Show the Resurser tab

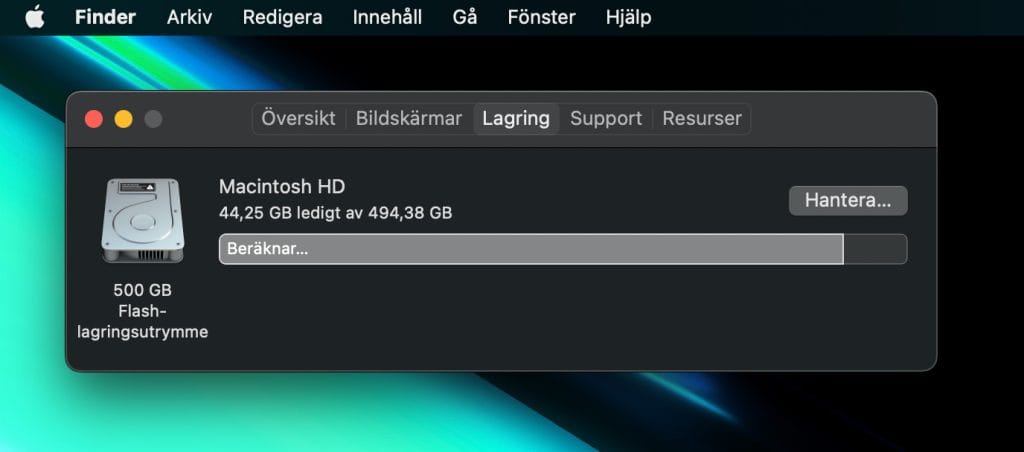[x=702, y=119]
